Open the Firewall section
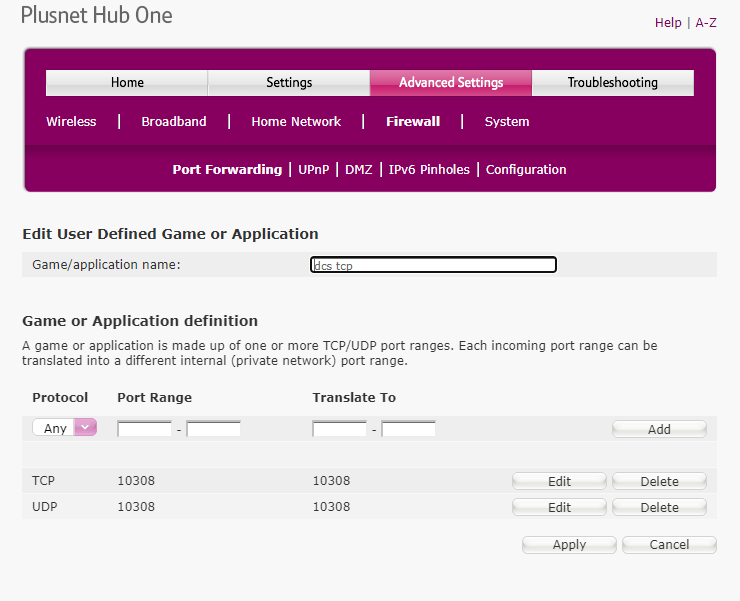Image resolution: width=740 pixels, height=601 pixels. pyautogui.click(x=413, y=122)
